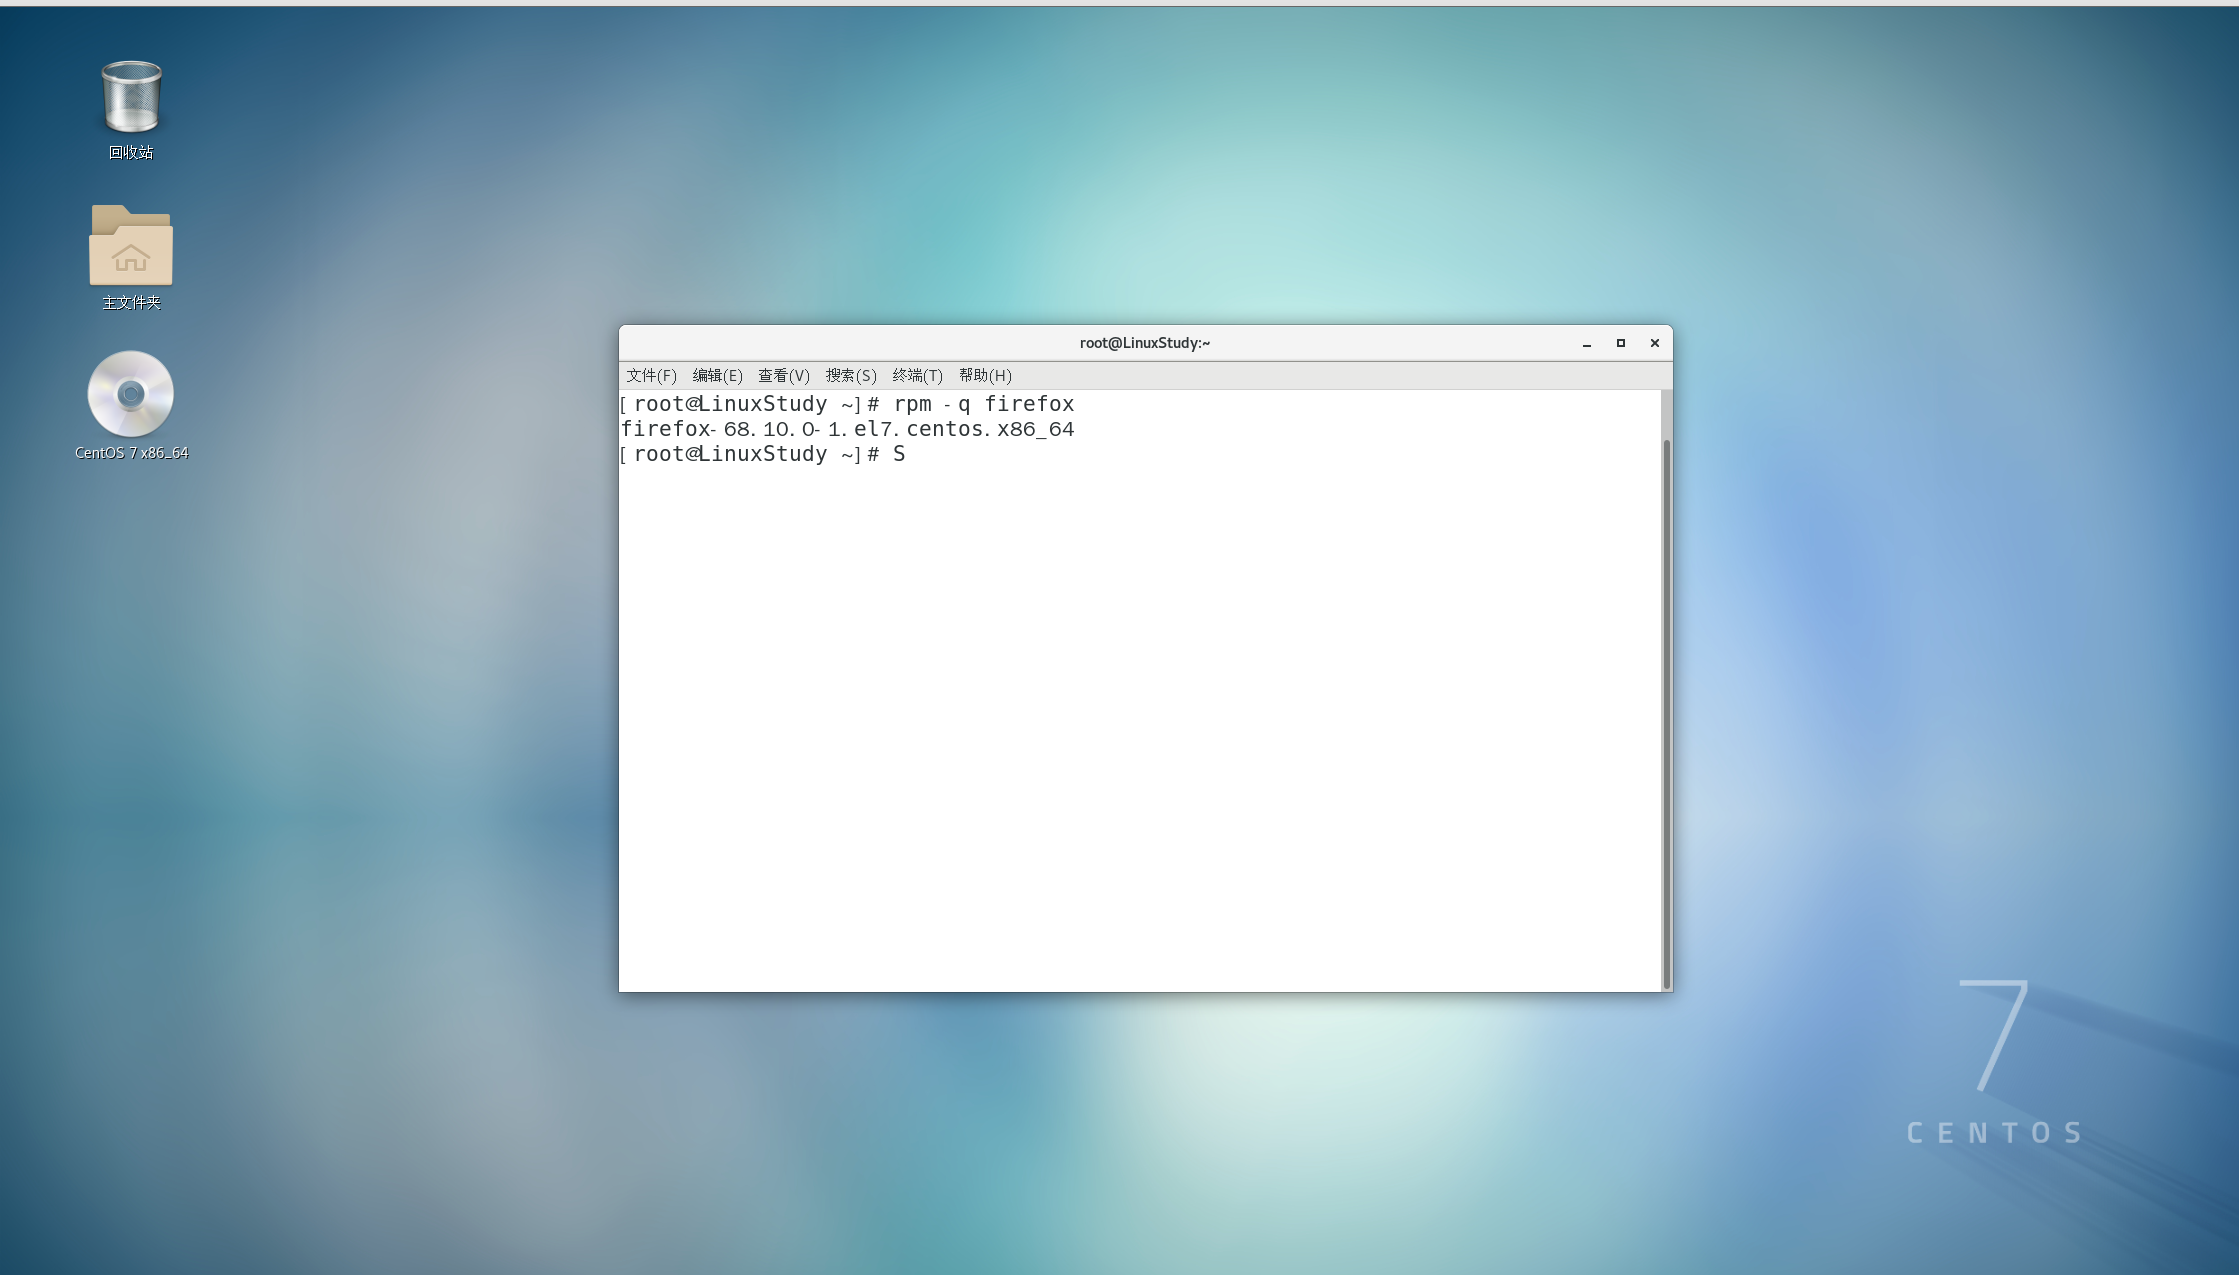Select the CentOS 7 x86_64 disc icon
This screenshot has height=1275, width=2239.
(x=131, y=394)
